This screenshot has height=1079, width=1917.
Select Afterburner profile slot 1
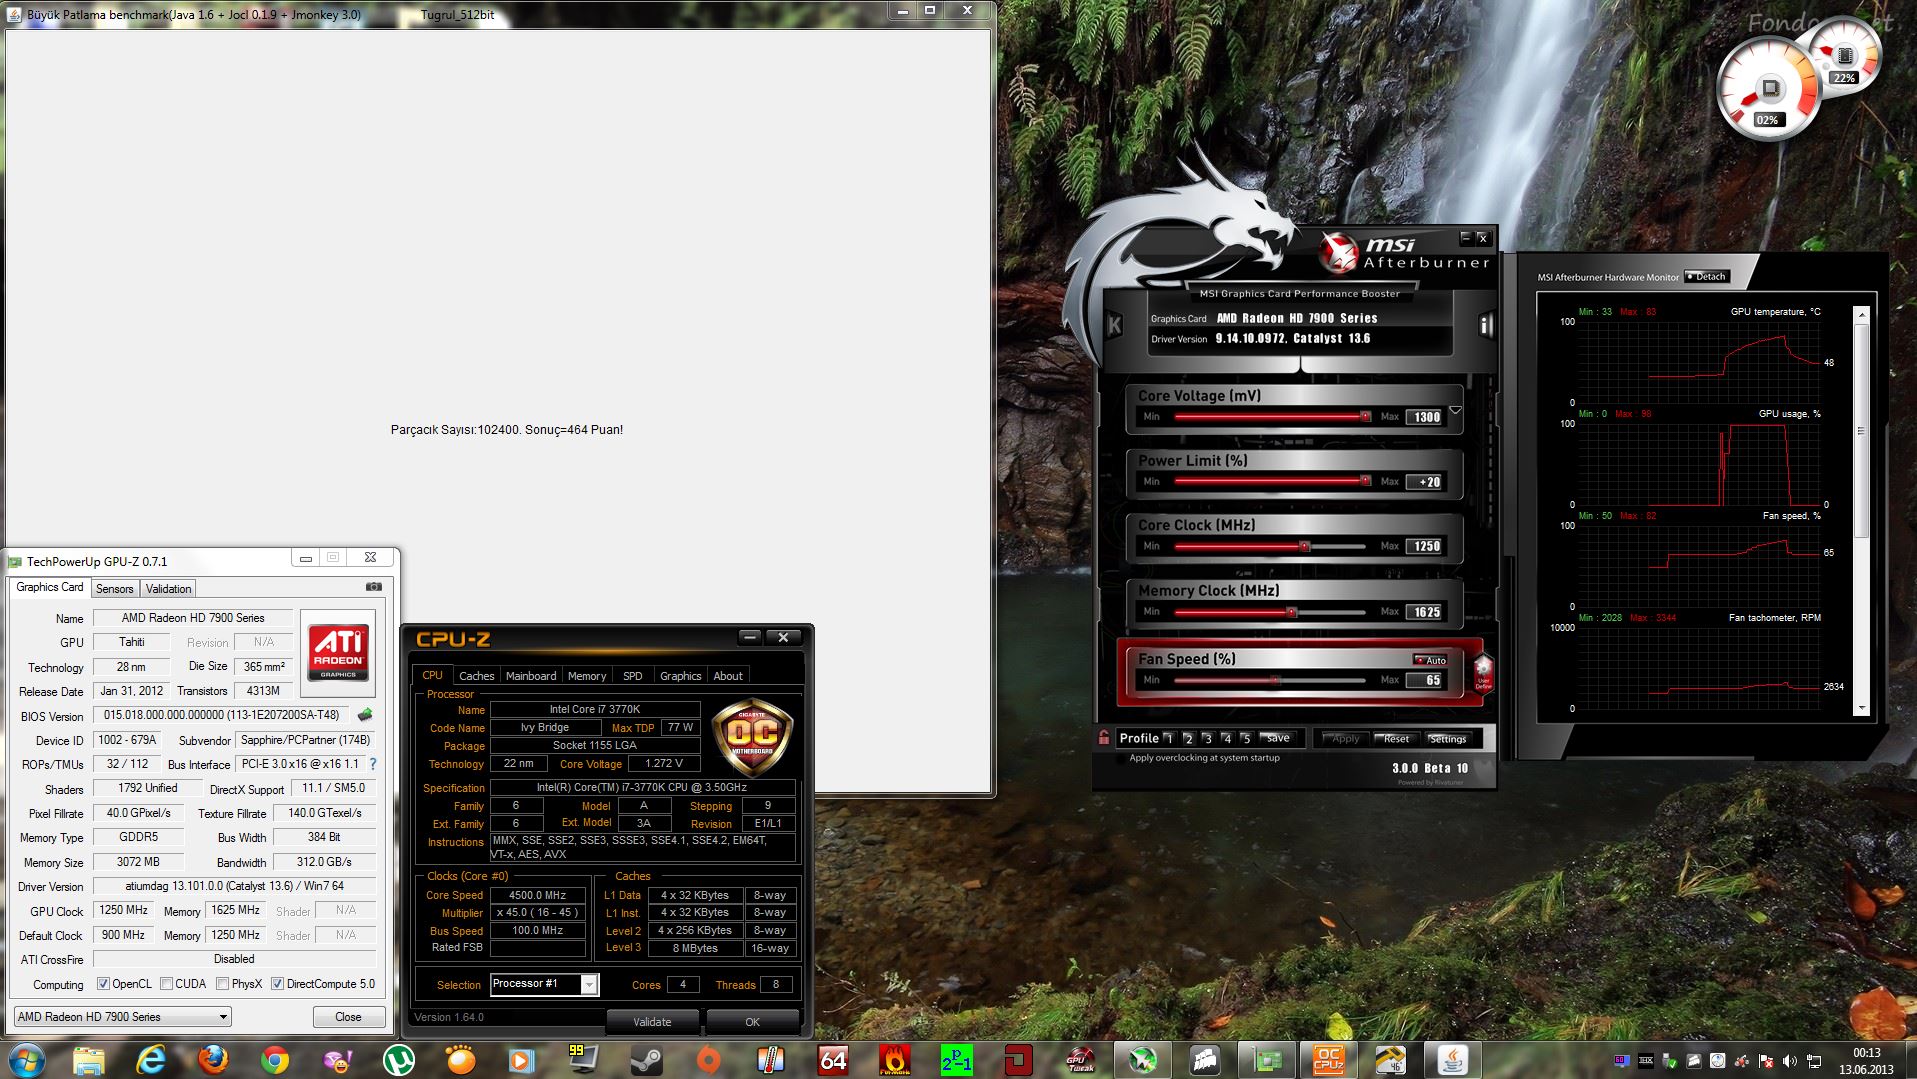[1169, 738]
